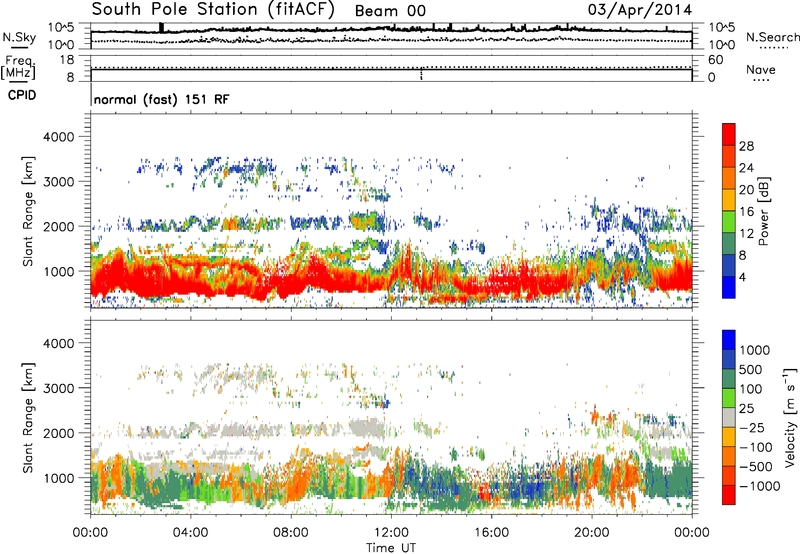Screen dimensions: 800x554
Task: Click the solid line sample under 'N.Sky'
Action: (x=19, y=47)
